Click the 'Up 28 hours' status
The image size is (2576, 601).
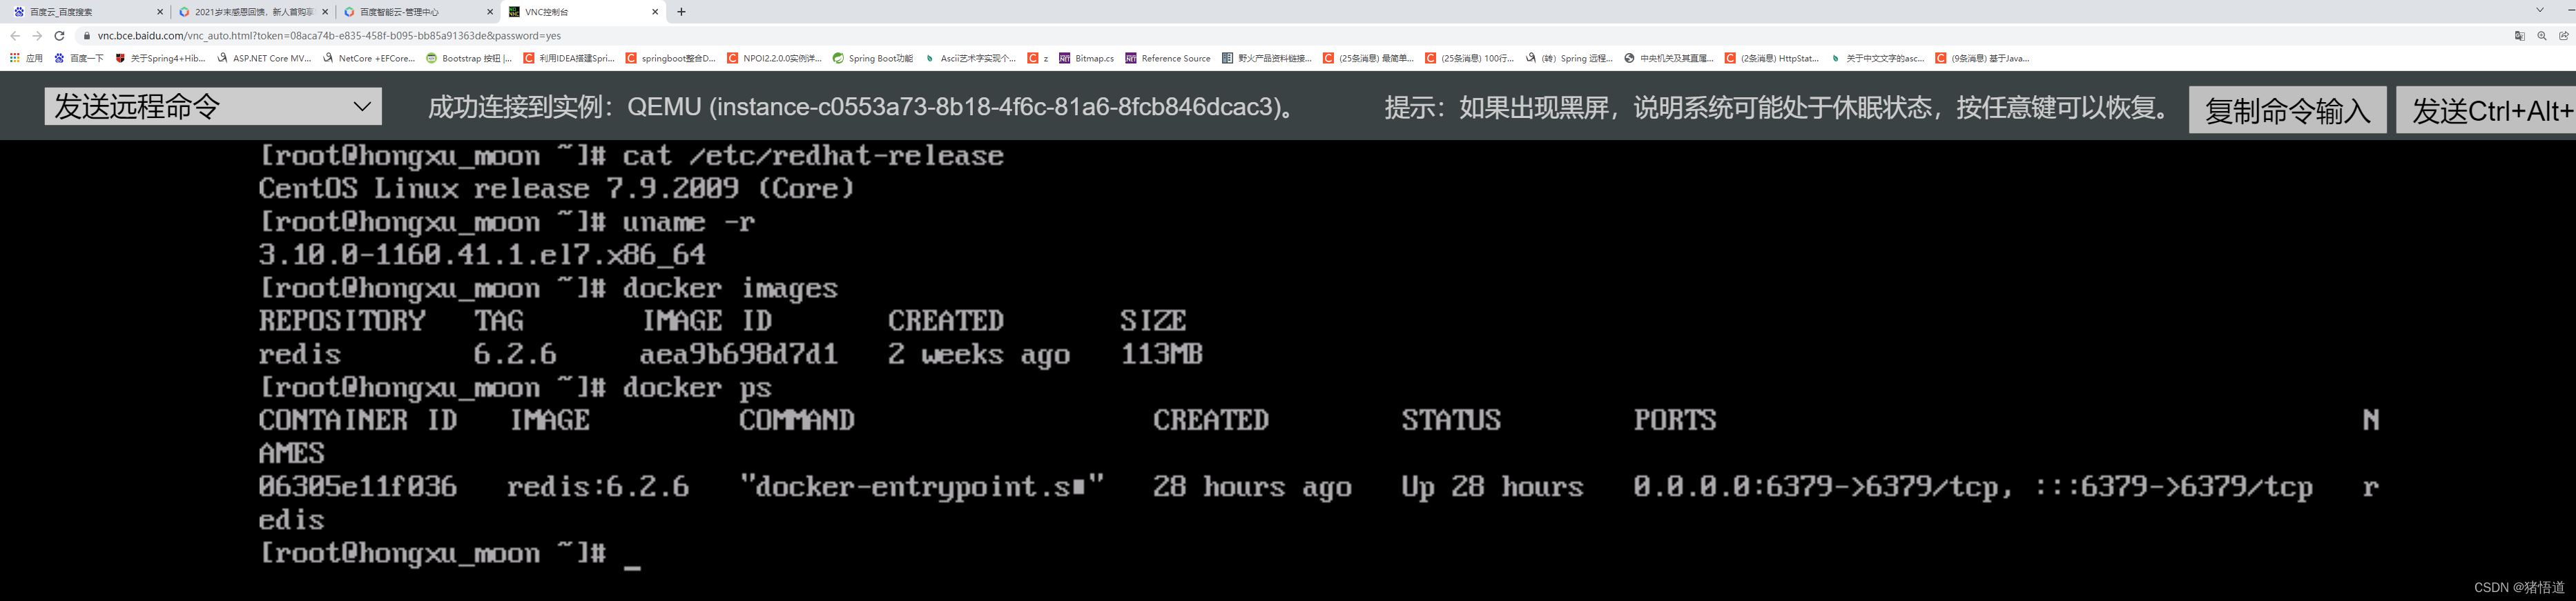point(1492,487)
